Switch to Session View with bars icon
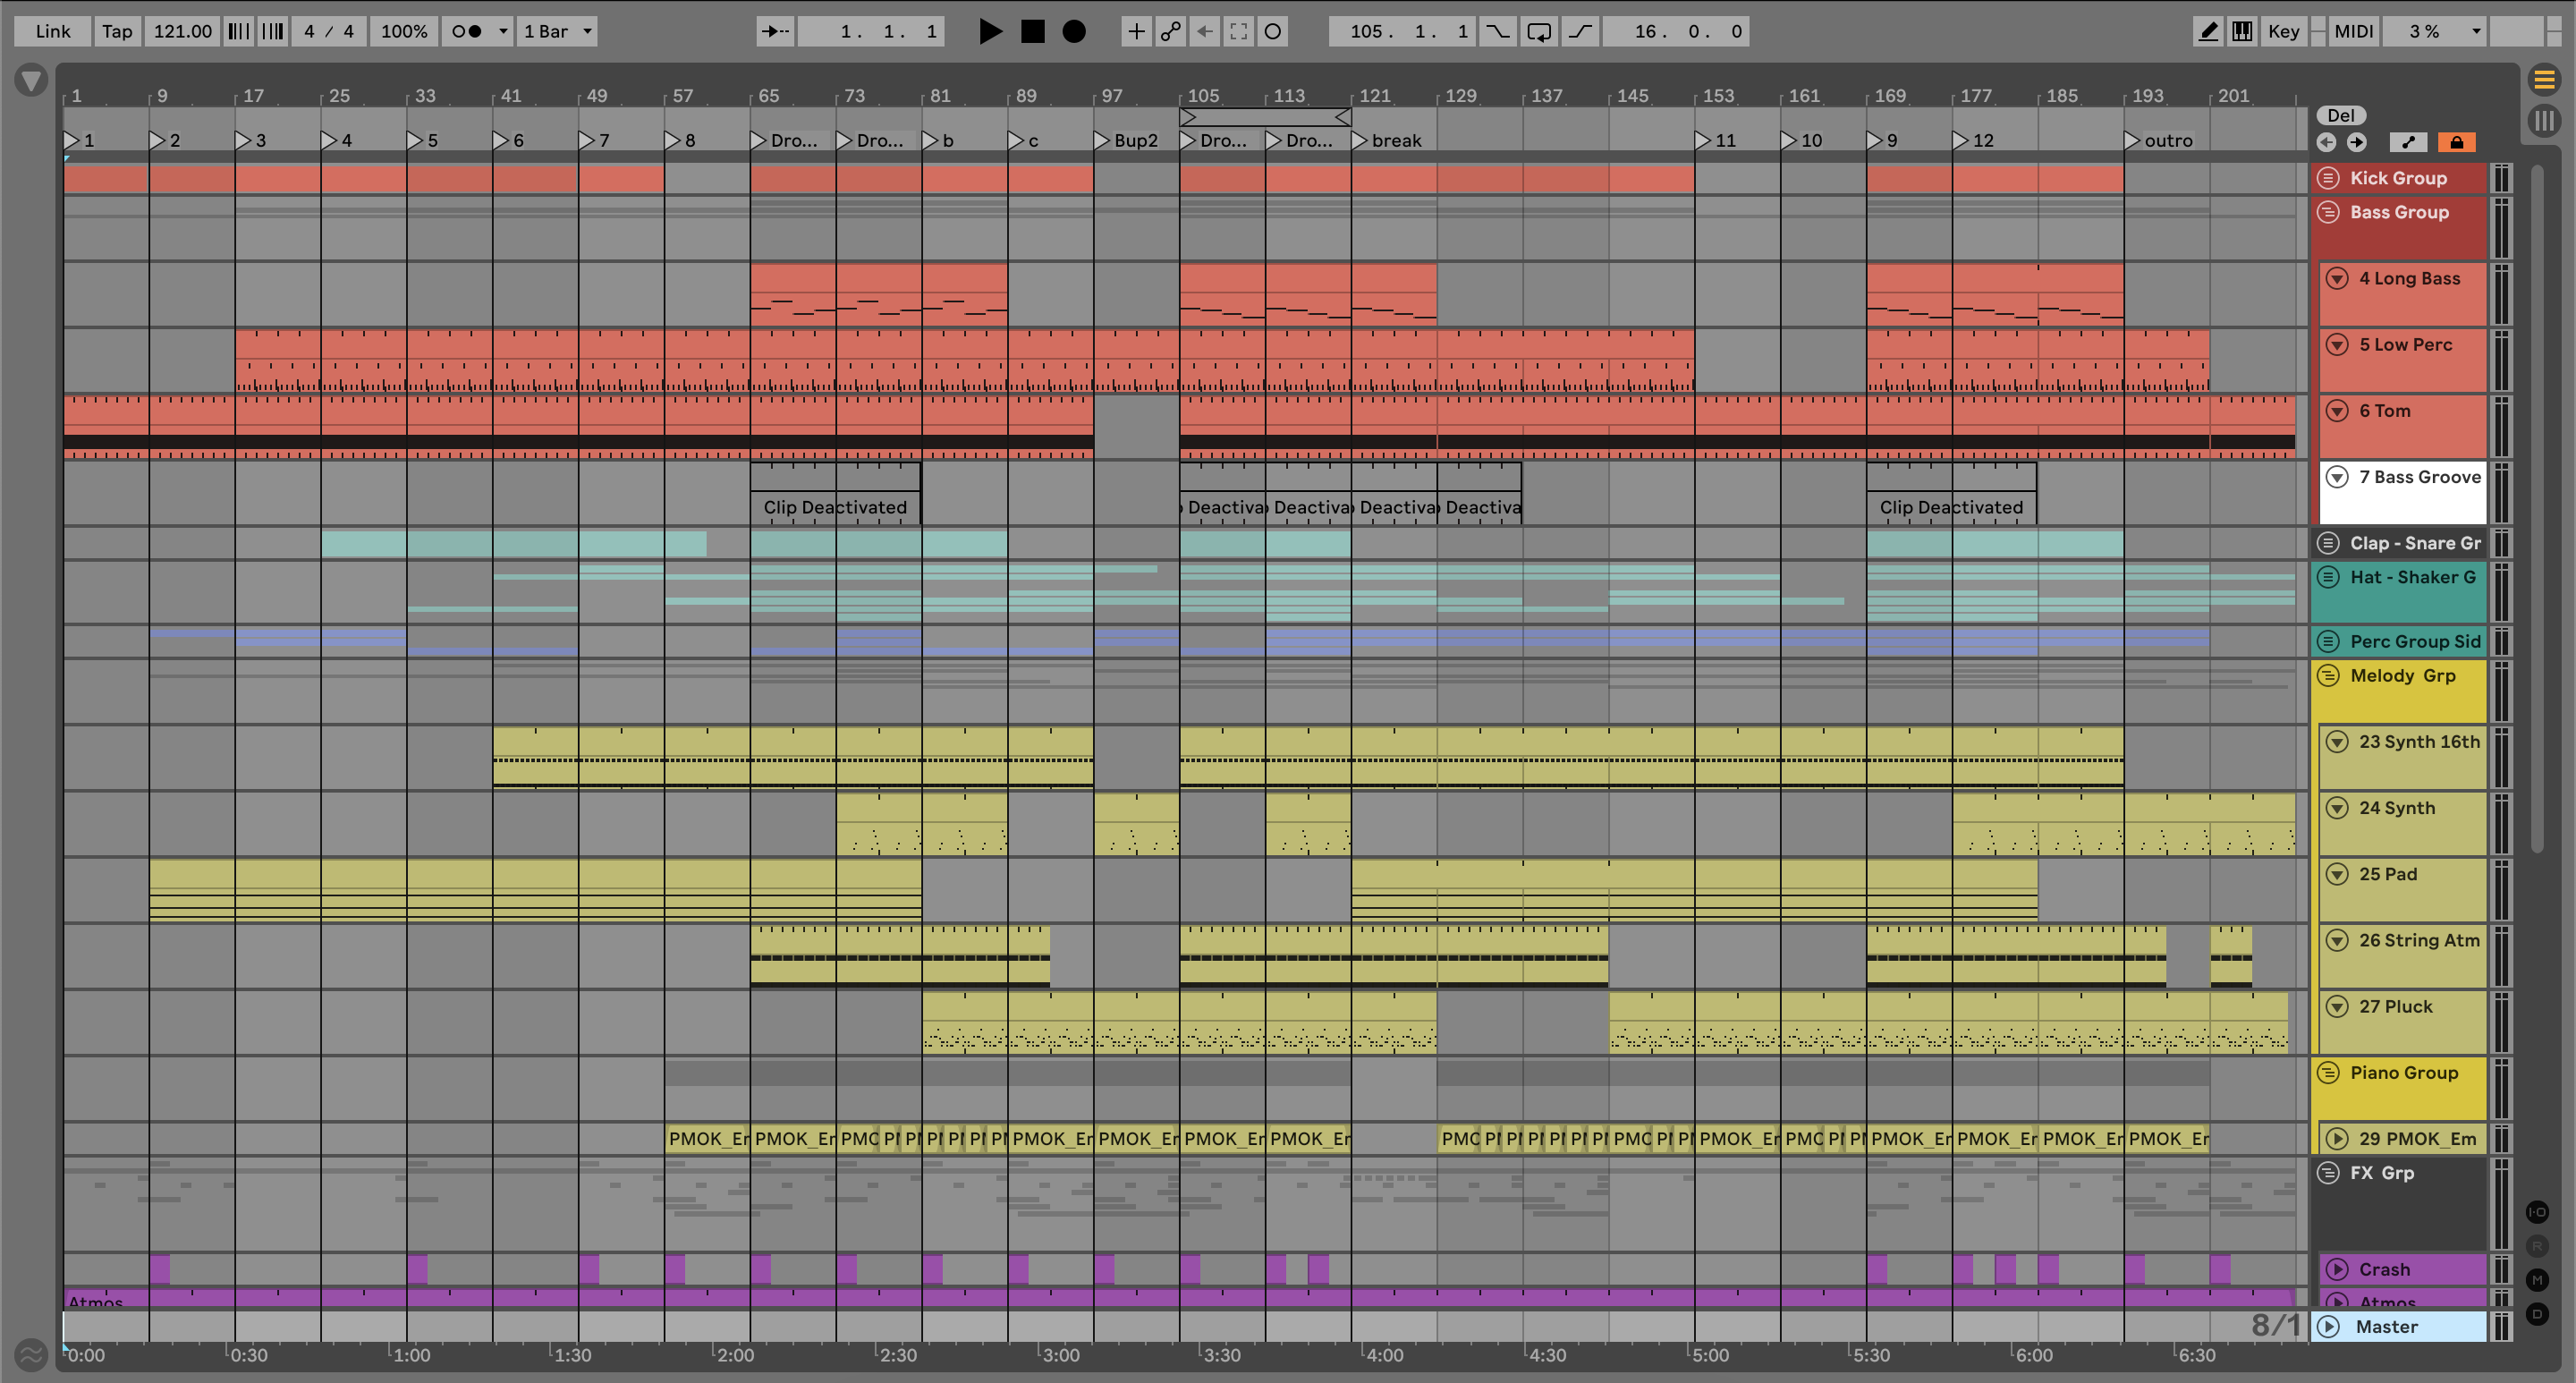This screenshot has height=1383, width=2576. click(x=2543, y=121)
